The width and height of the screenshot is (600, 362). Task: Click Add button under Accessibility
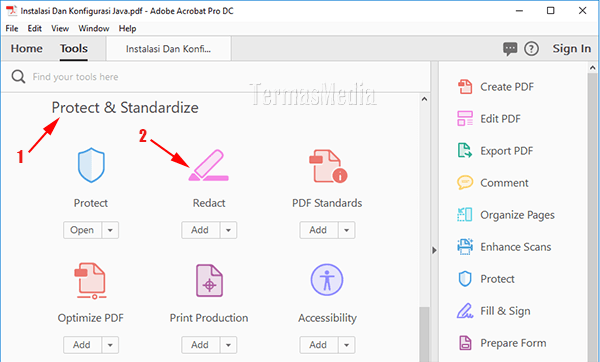pos(319,345)
